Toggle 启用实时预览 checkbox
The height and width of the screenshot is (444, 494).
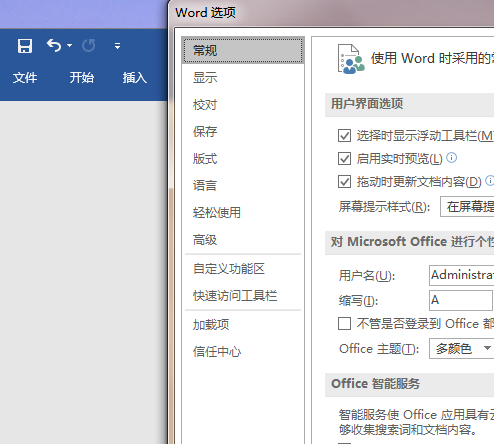point(344,159)
